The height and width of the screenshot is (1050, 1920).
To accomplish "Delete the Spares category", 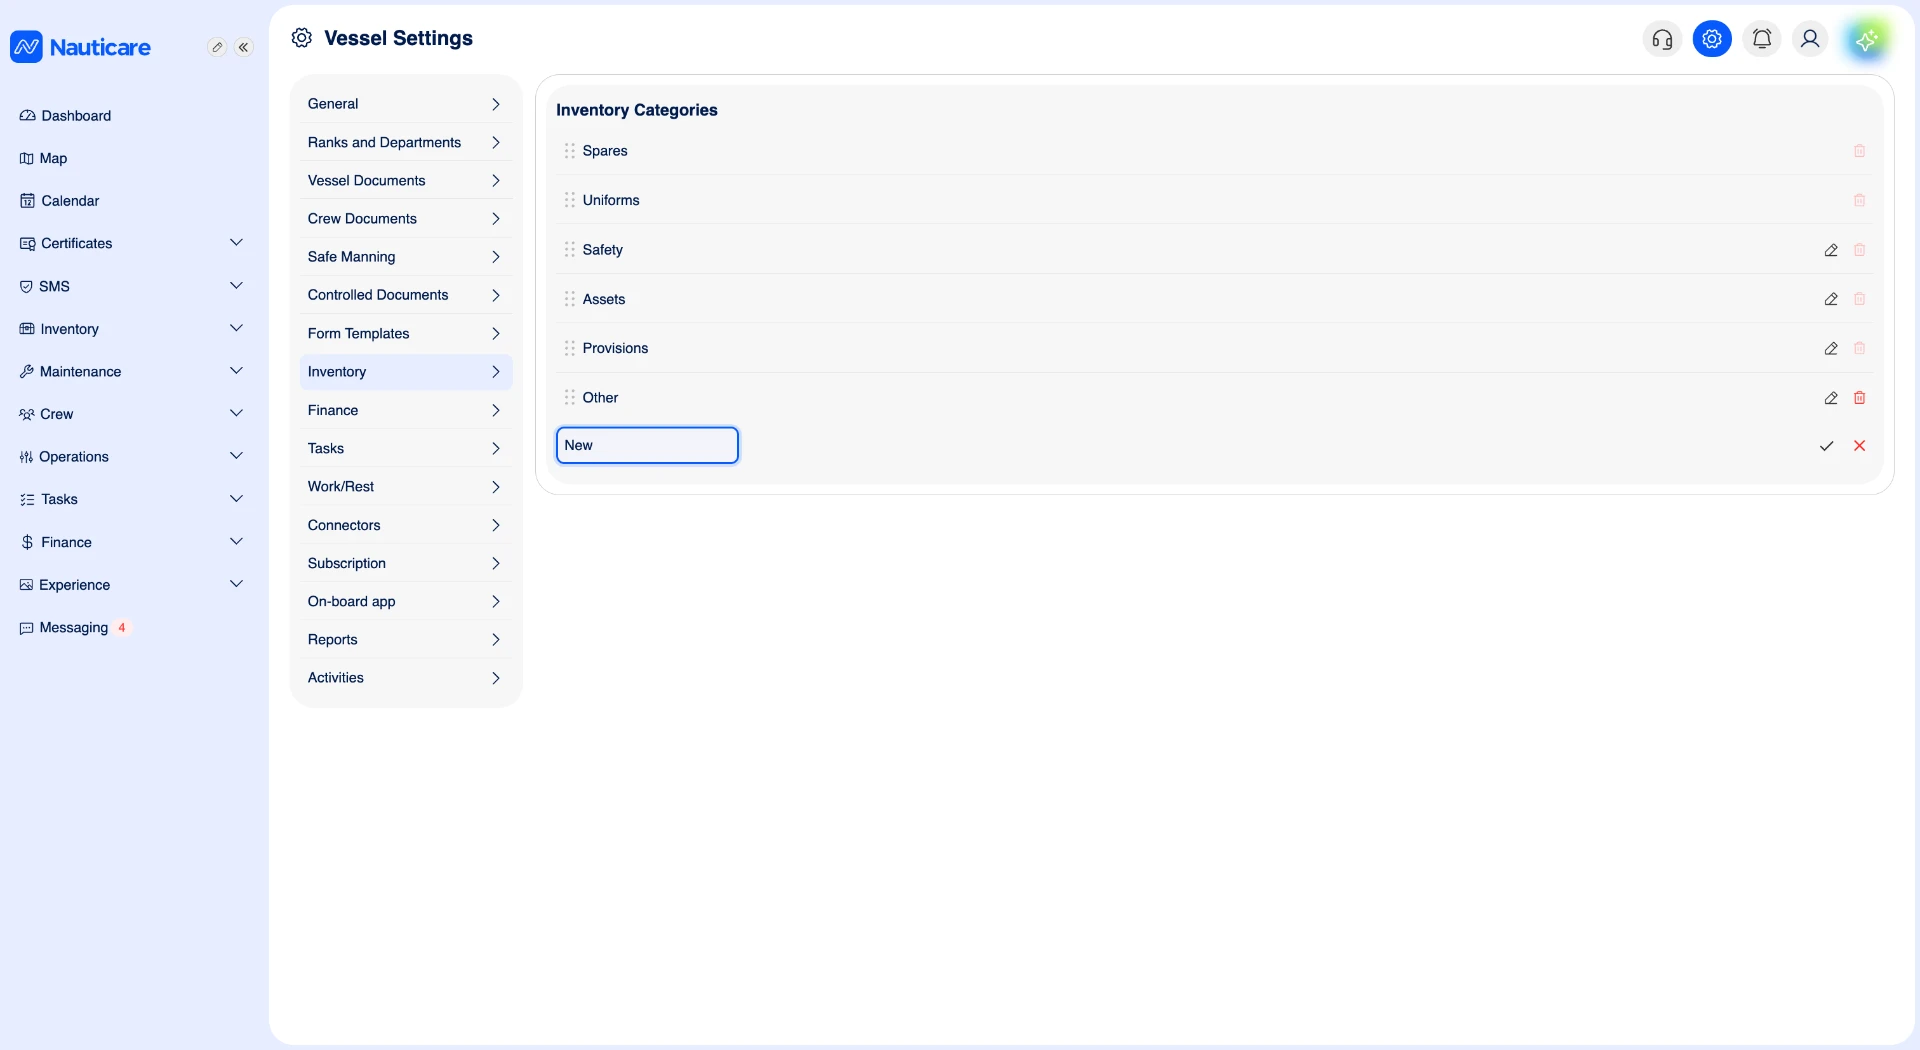I will point(1860,151).
